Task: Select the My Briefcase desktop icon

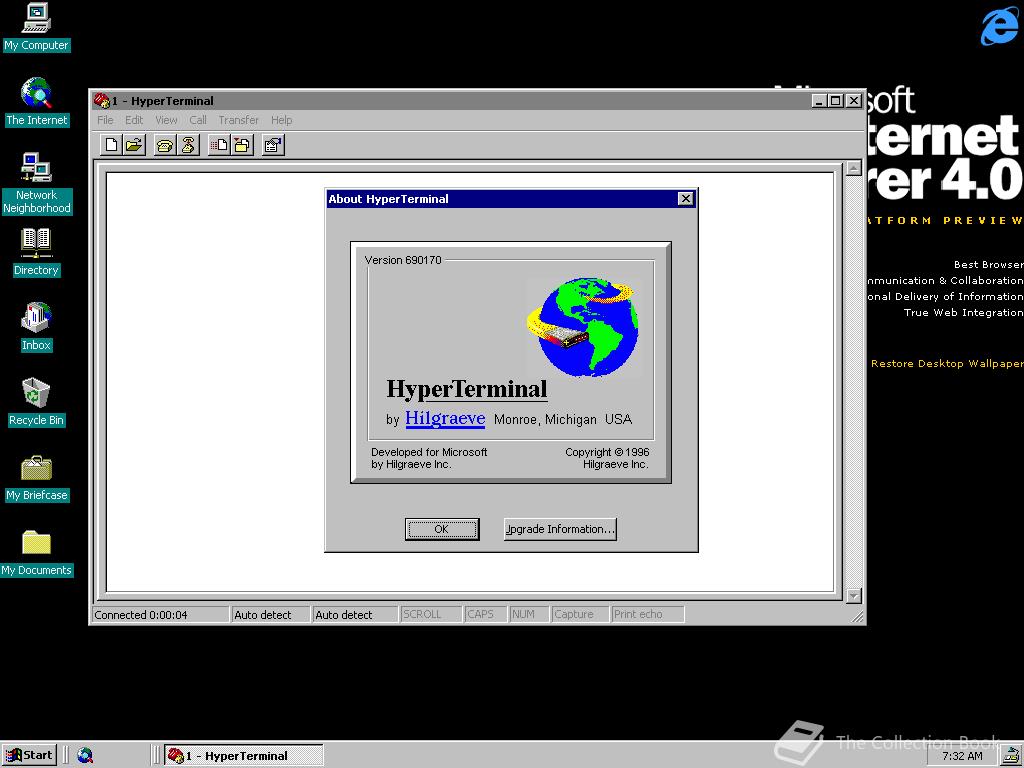Action: click(x=37, y=478)
